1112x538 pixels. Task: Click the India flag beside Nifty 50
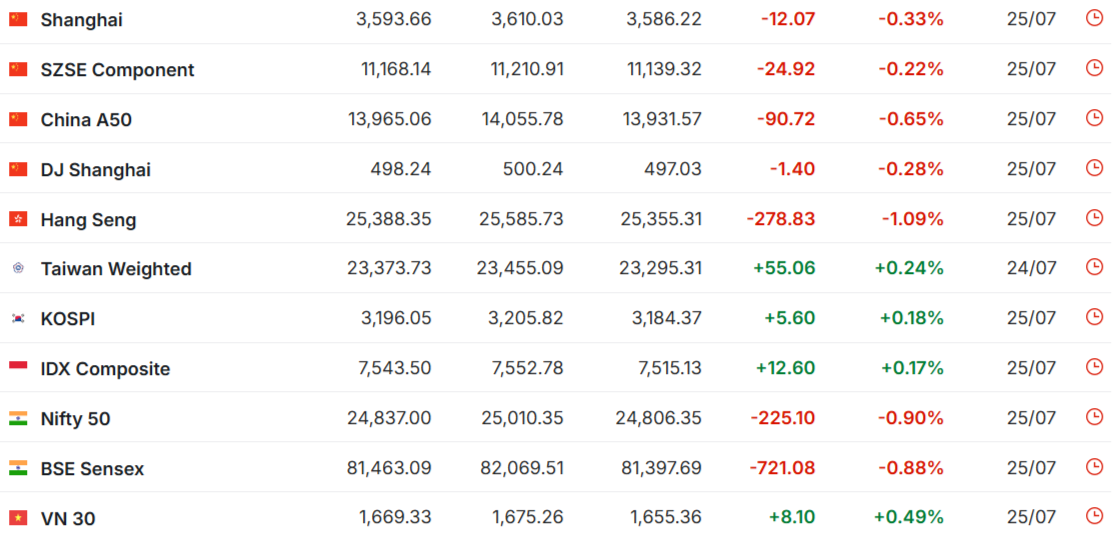[18, 418]
